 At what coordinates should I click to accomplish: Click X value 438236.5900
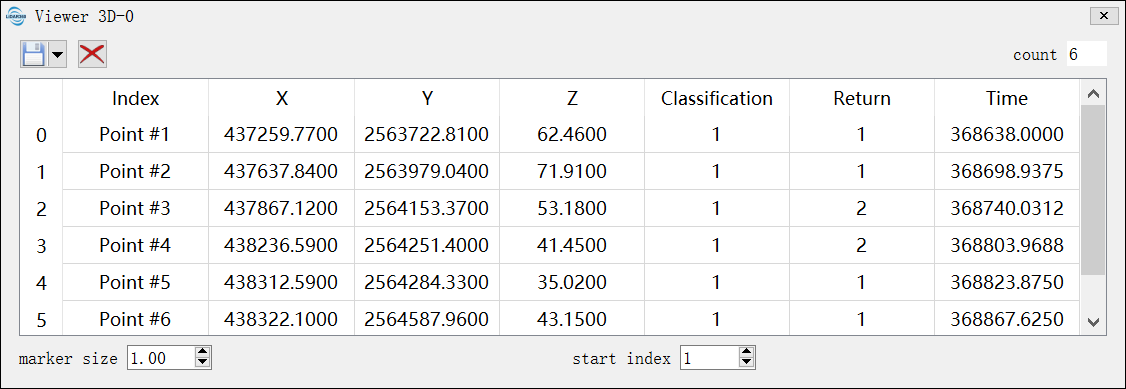pyautogui.click(x=282, y=246)
